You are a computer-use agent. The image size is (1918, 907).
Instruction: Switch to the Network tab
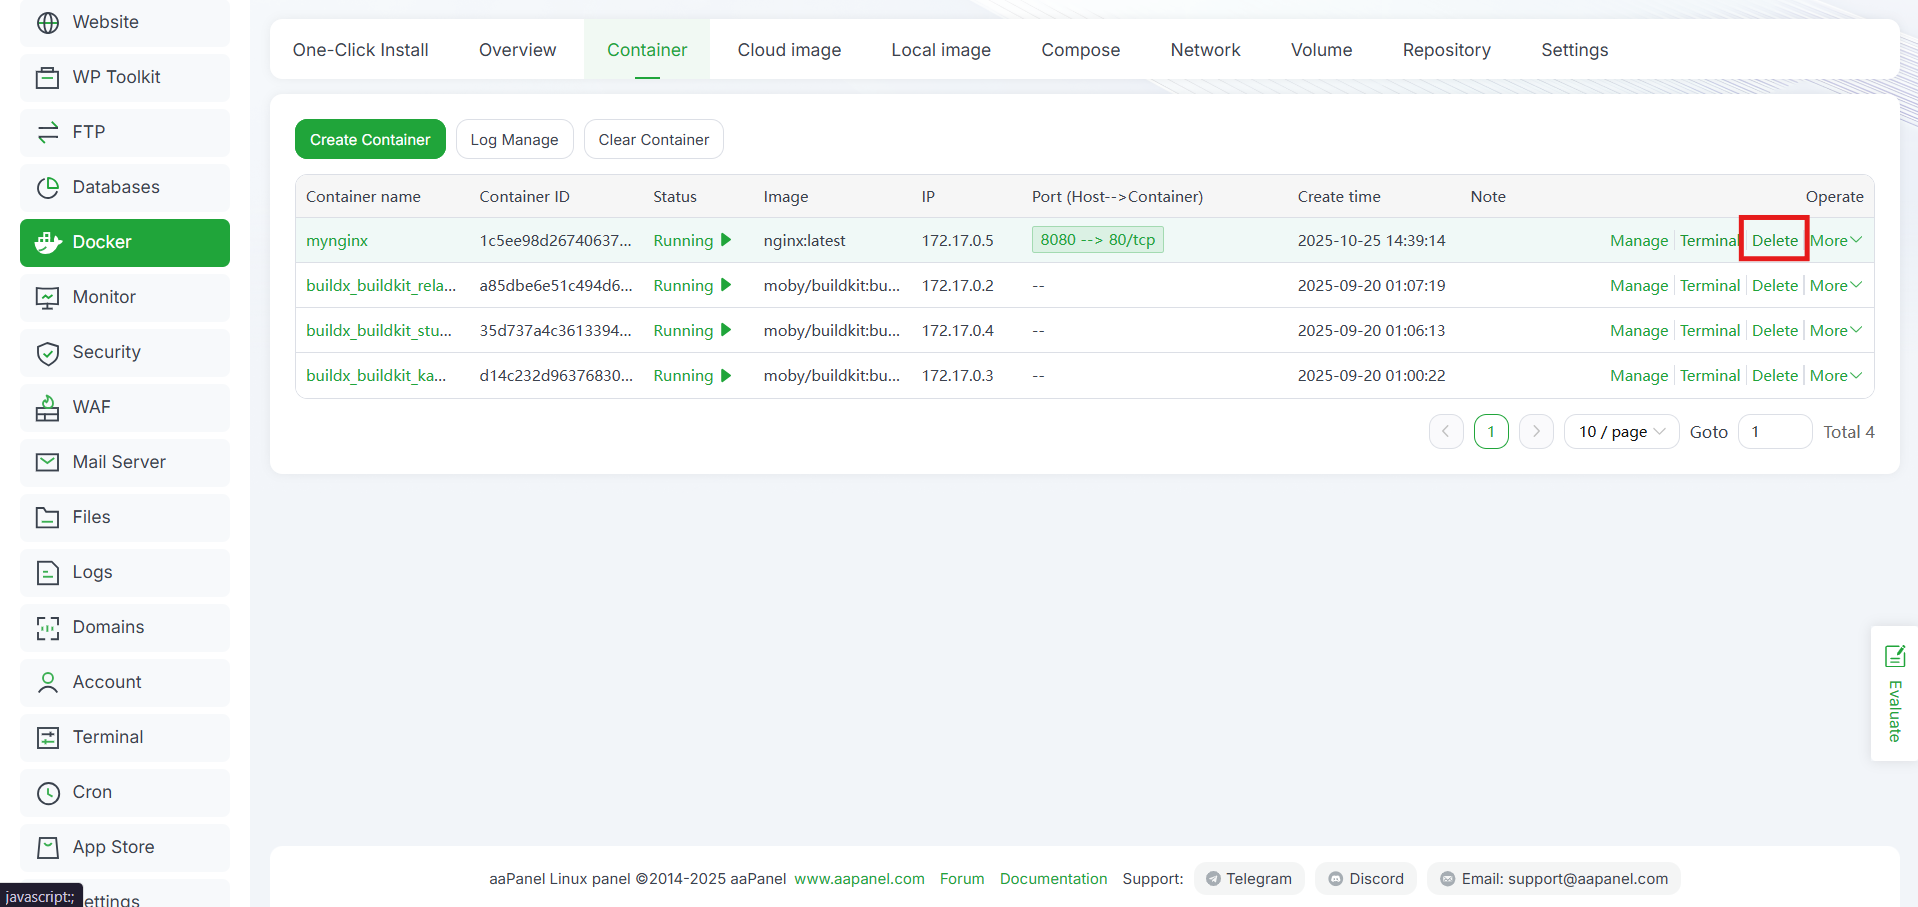(x=1205, y=50)
